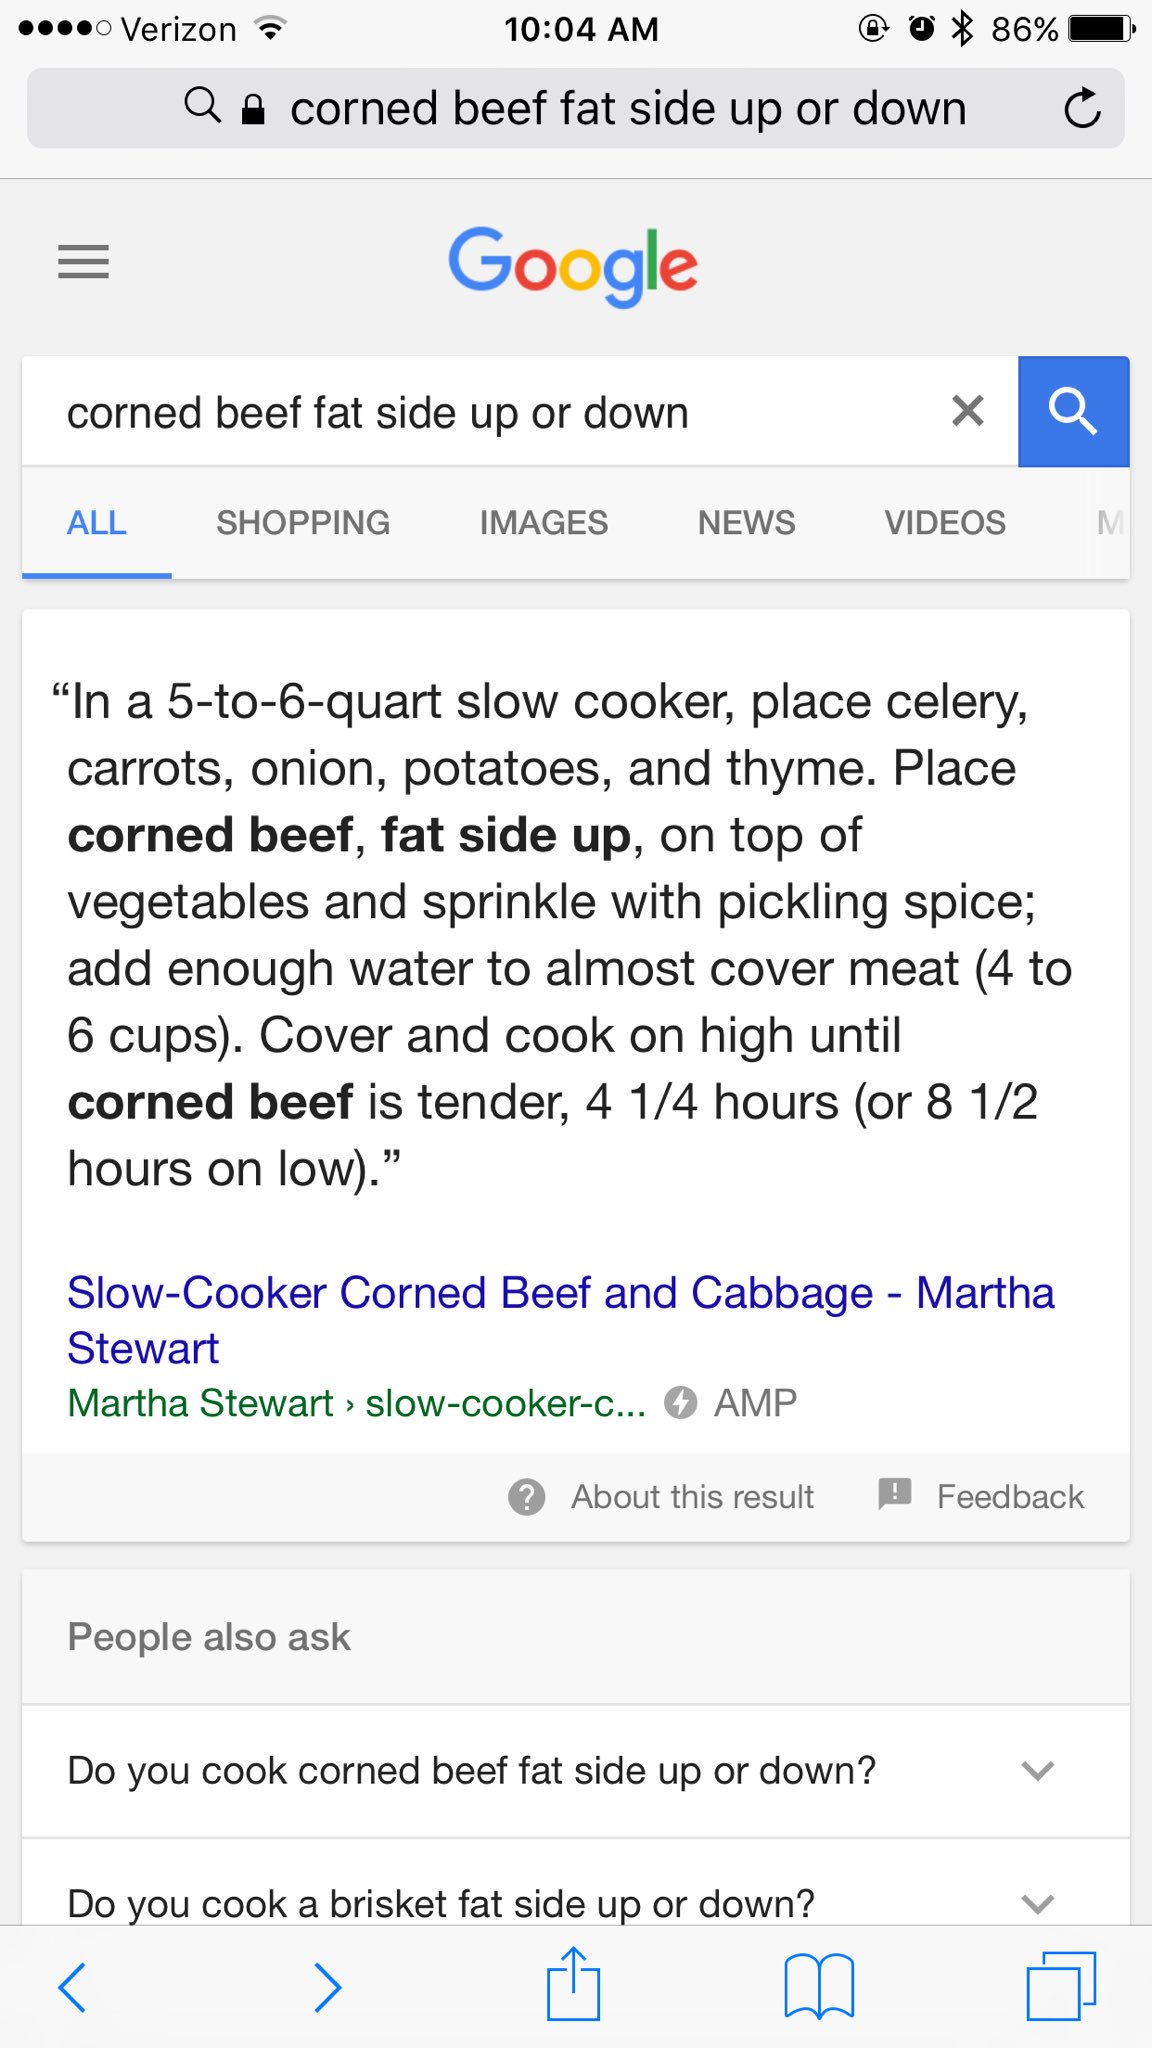Switch to the Shopping tab
Viewport: 1152px width, 2048px height.
click(303, 523)
